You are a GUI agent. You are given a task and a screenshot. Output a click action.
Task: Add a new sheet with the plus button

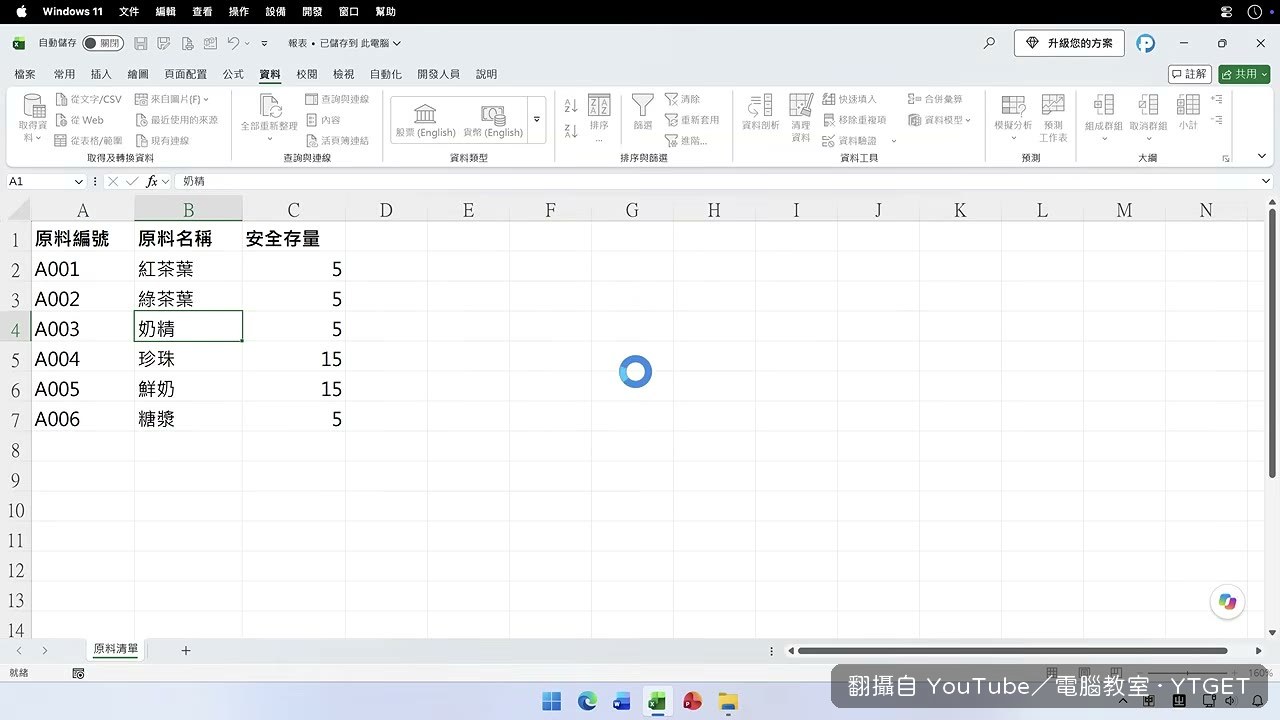point(186,650)
